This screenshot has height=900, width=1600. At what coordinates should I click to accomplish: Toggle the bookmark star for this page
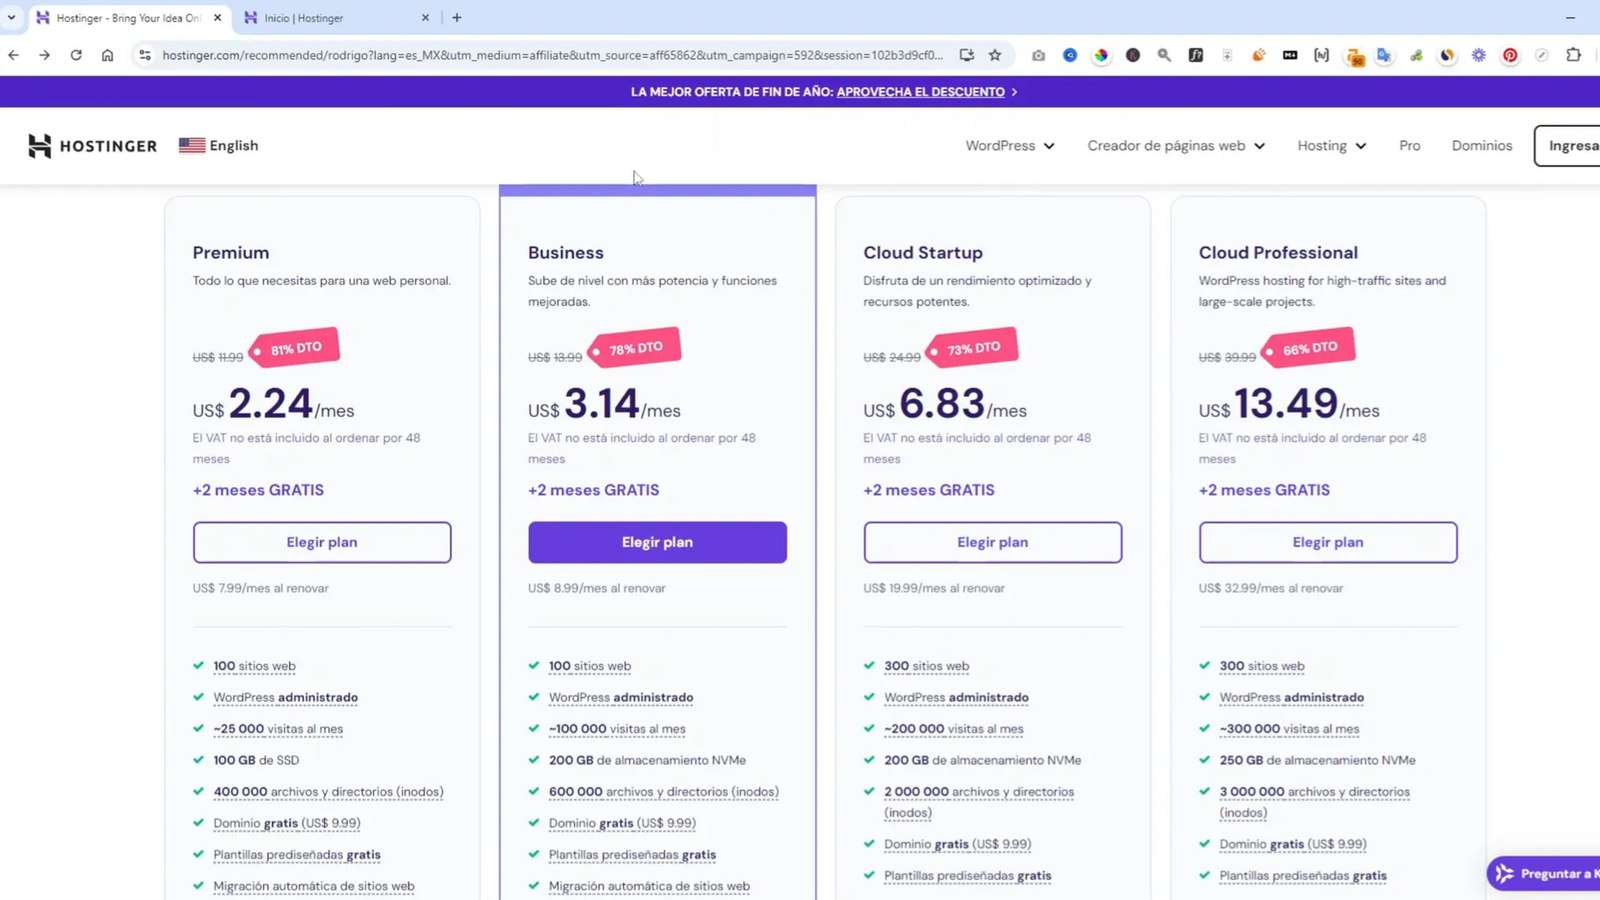point(995,55)
